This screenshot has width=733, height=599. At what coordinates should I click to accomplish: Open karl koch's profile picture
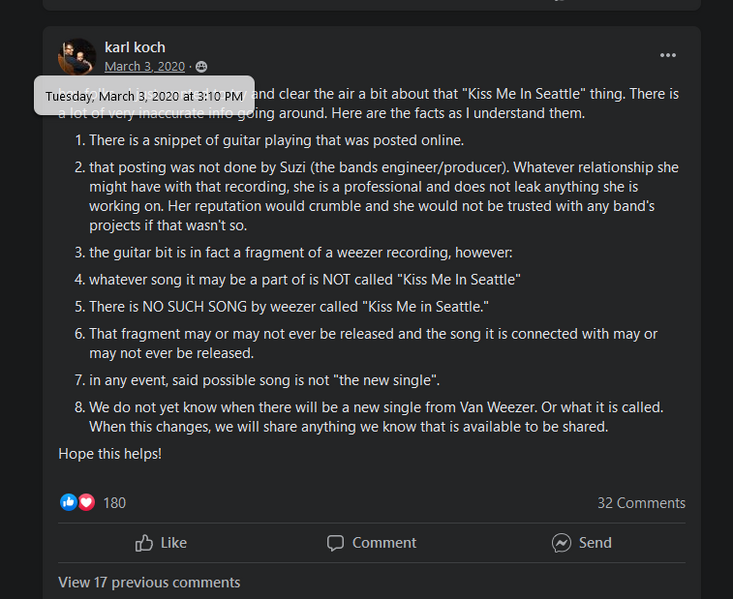77,55
